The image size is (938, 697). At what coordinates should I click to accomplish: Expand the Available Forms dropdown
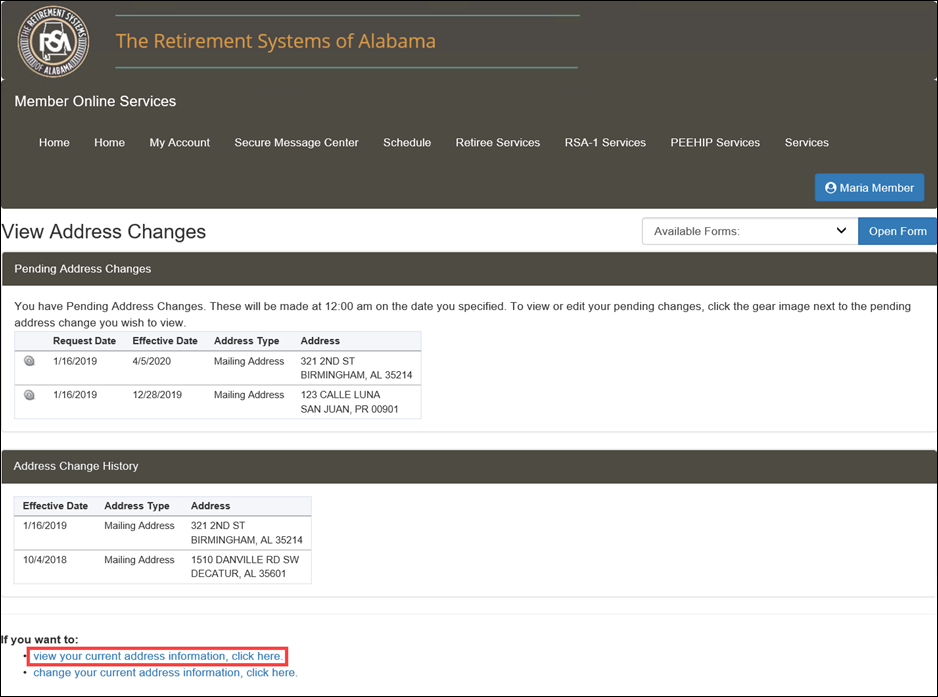749,231
